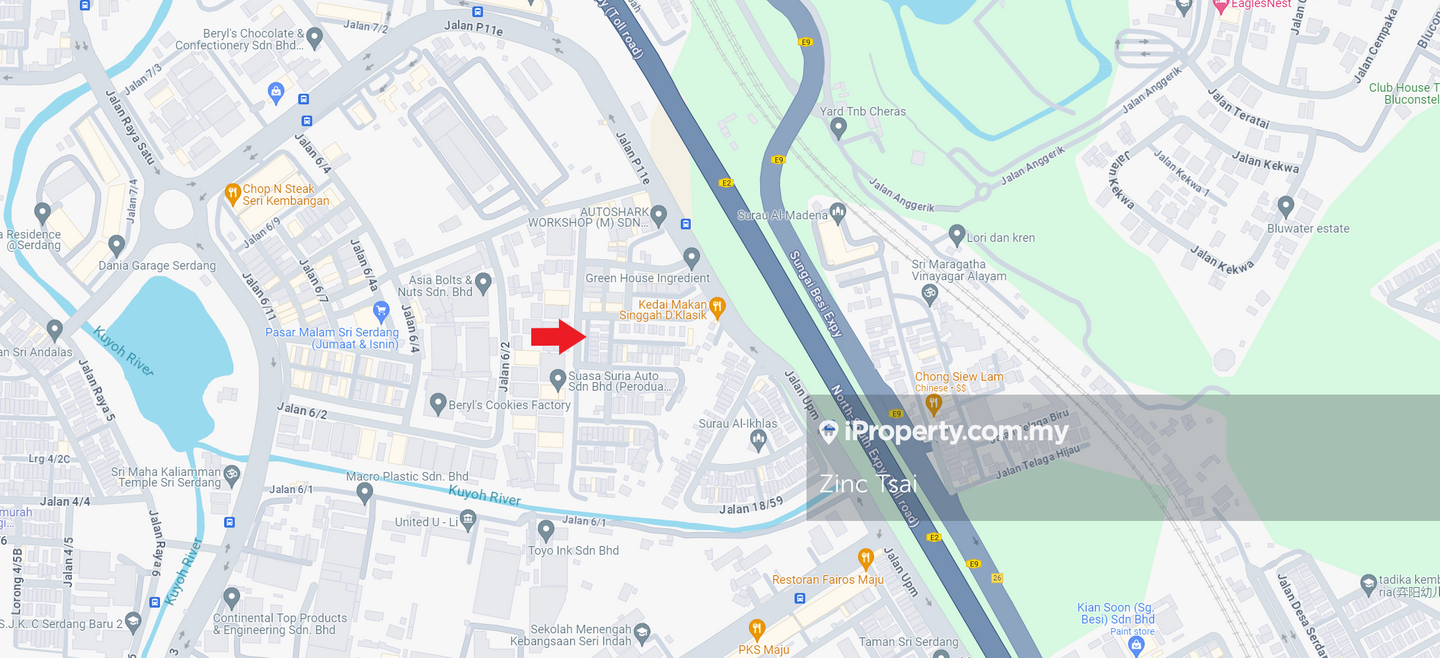
Task: Open the Dania Garage Serdang pin
Action: (x=117, y=245)
